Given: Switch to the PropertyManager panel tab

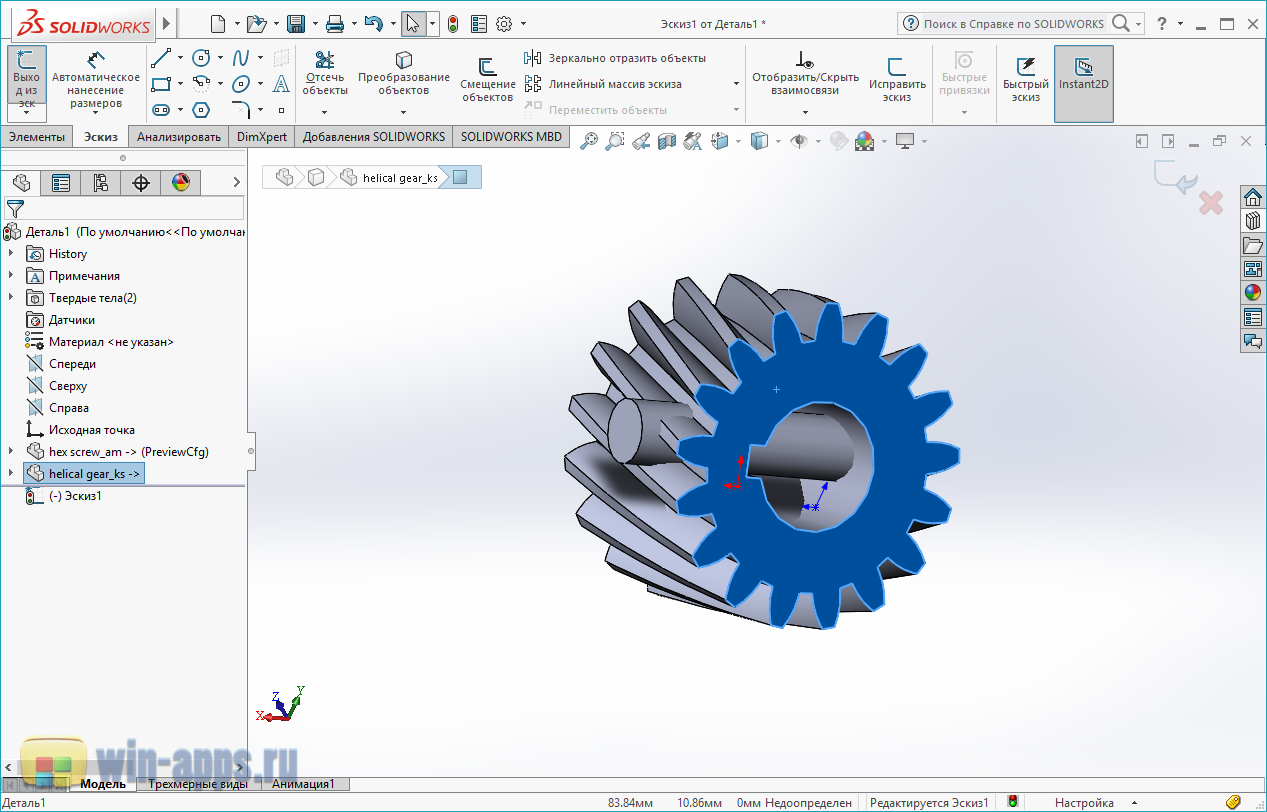Looking at the screenshot, I should (61, 183).
